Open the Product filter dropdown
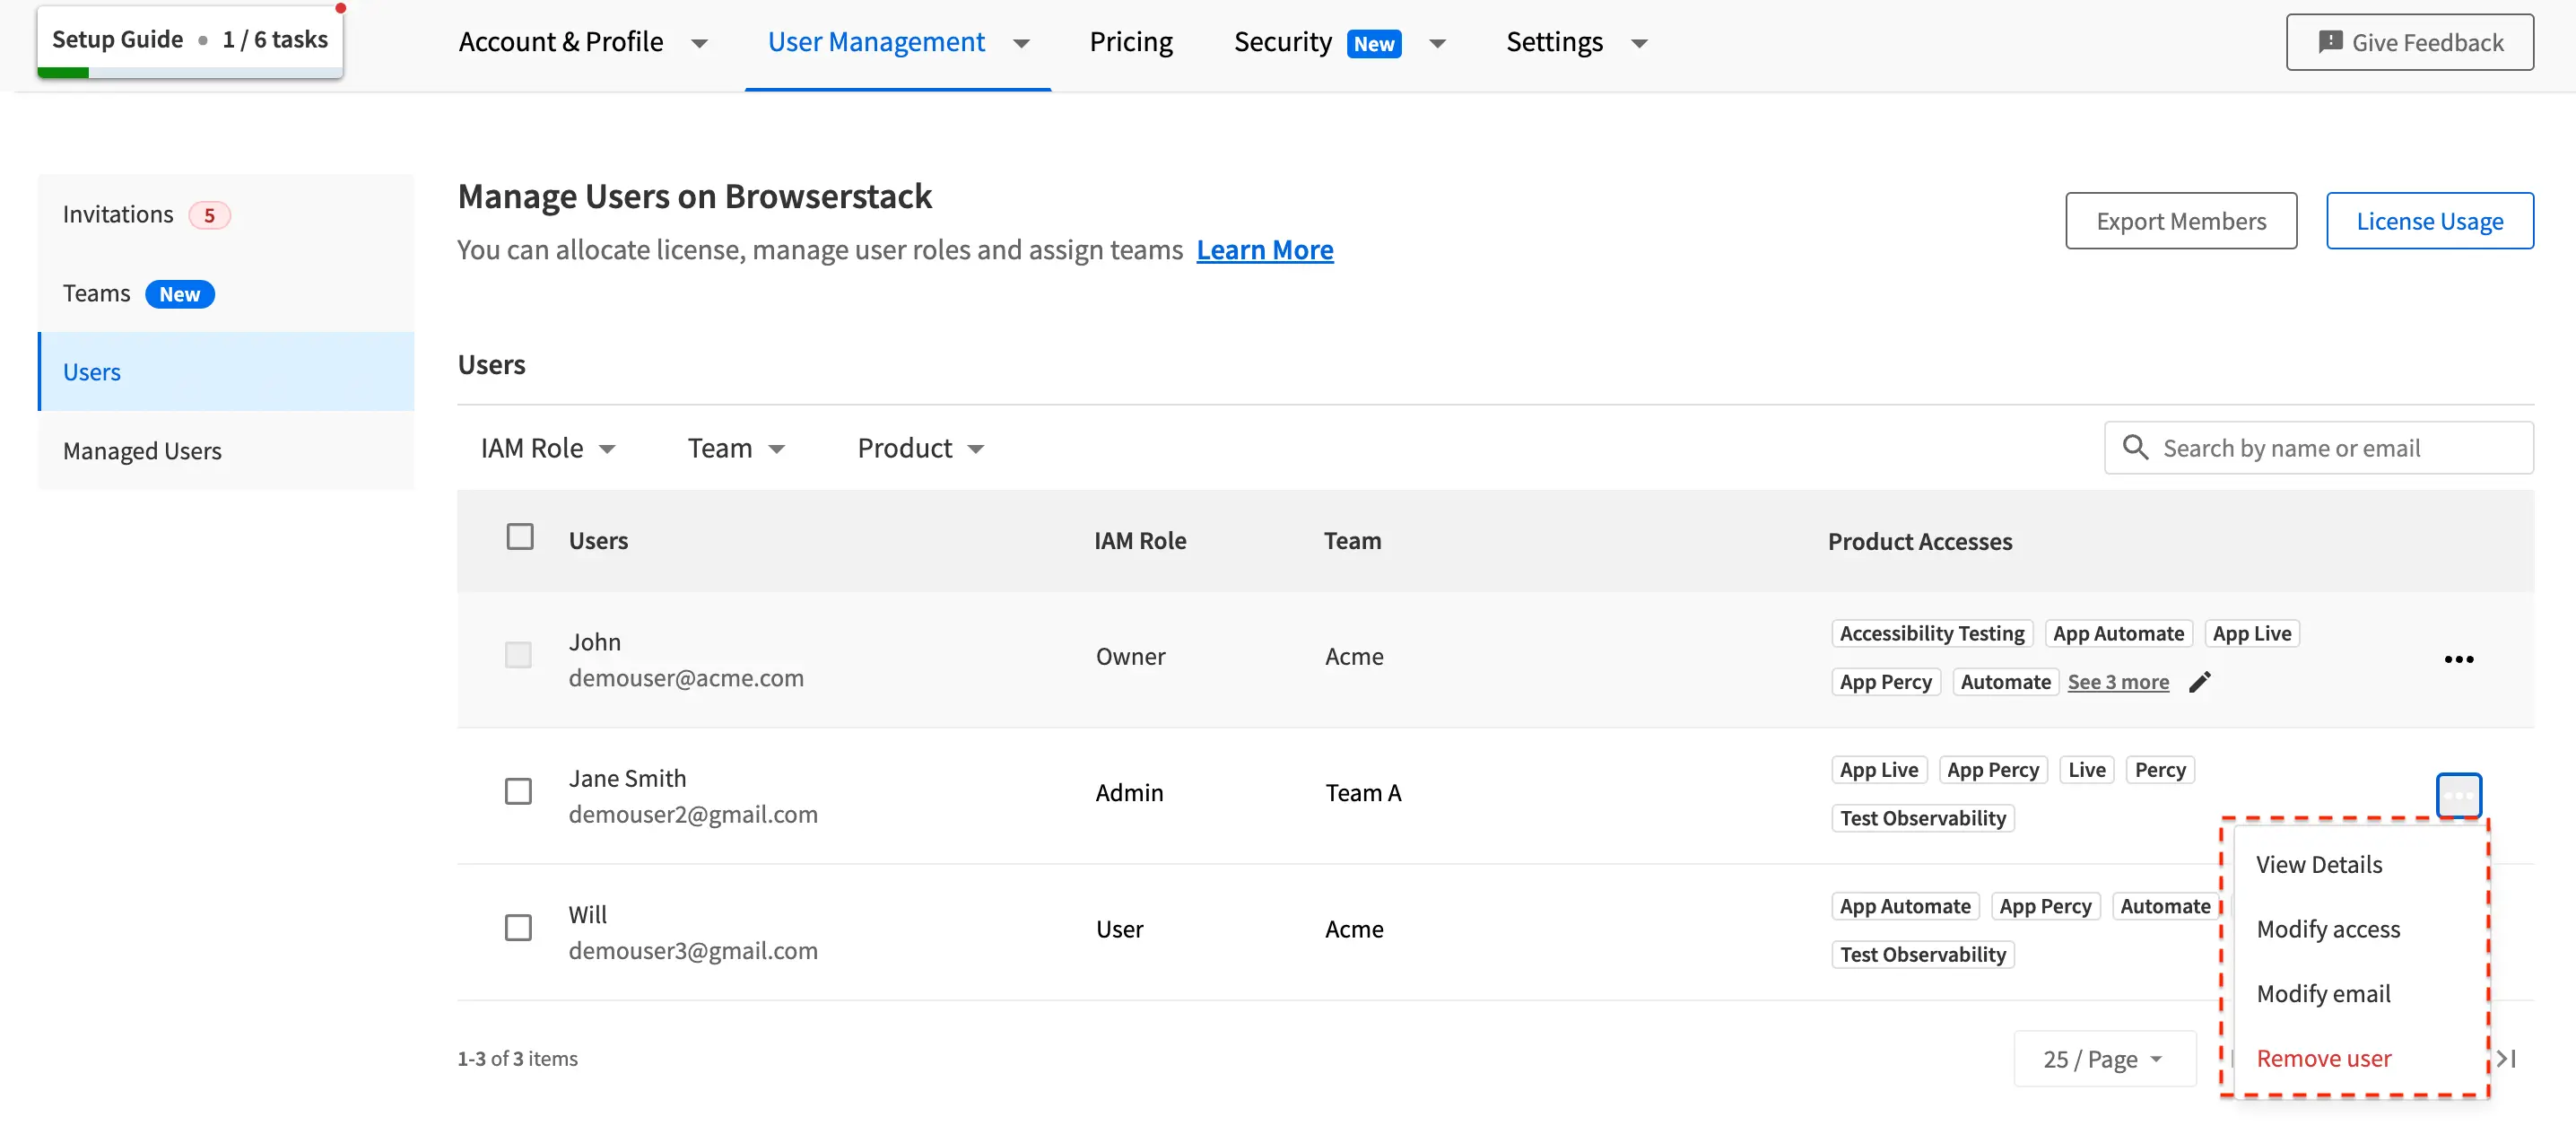2576x1143 pixels. click(x=920, y=449)
